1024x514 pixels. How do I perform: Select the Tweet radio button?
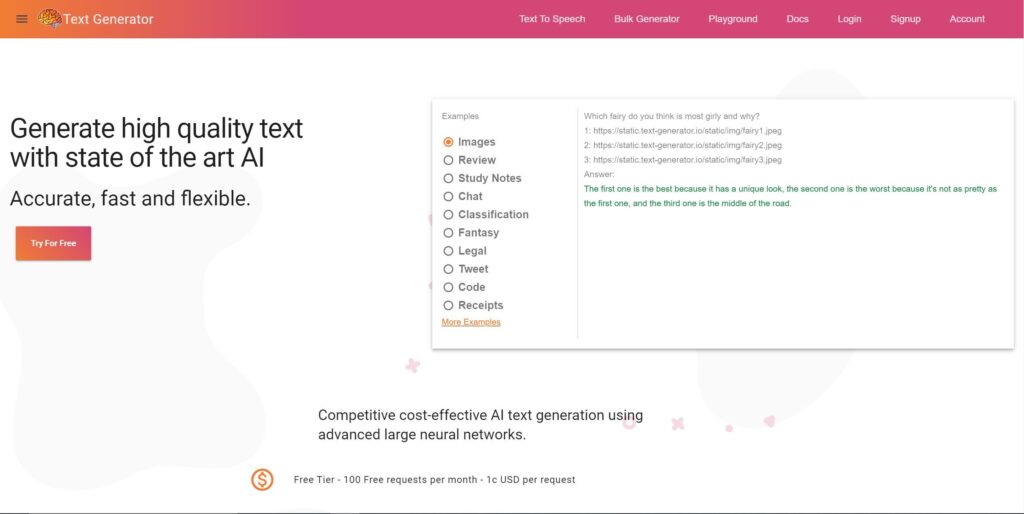pos(448,269)
